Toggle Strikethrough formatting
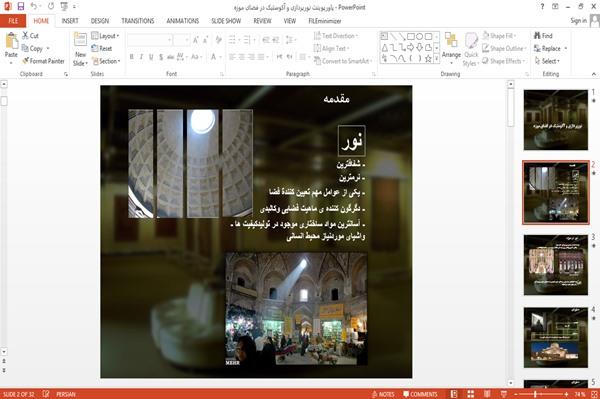Viewport: 600px width, 399px height. 170,57
